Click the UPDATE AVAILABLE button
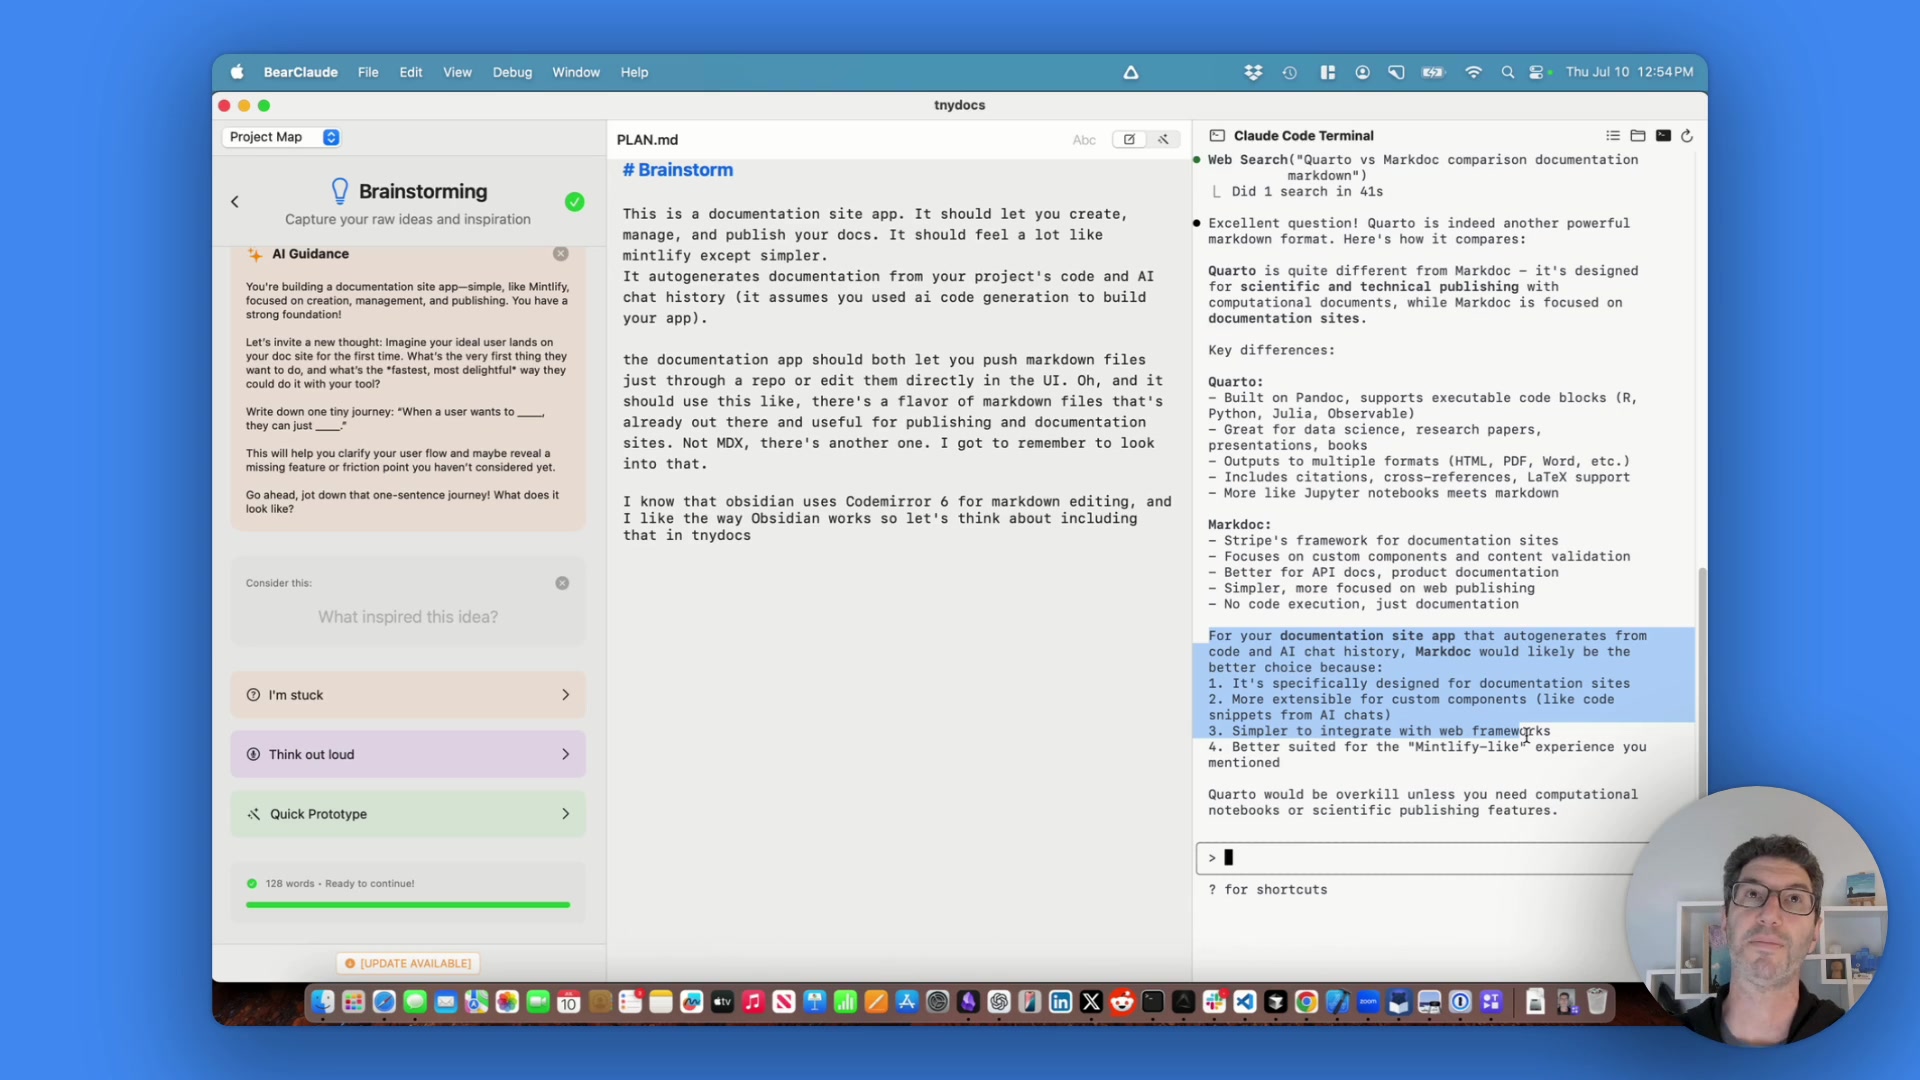Viewport: 1920px width, 1080px height. coord(408,963)
